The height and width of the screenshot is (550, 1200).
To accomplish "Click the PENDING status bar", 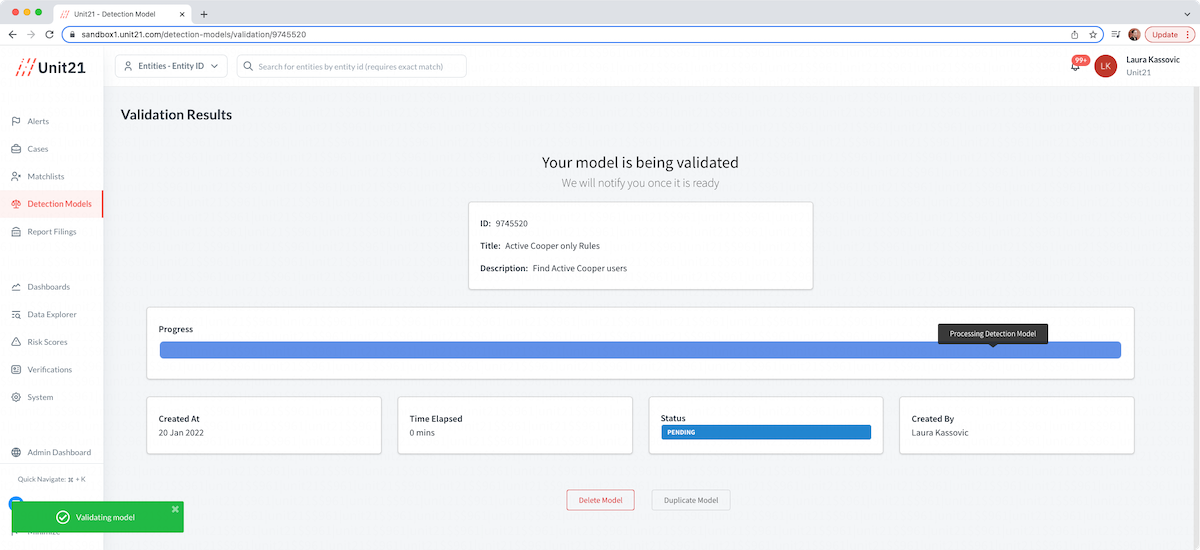I will point(766,432).
